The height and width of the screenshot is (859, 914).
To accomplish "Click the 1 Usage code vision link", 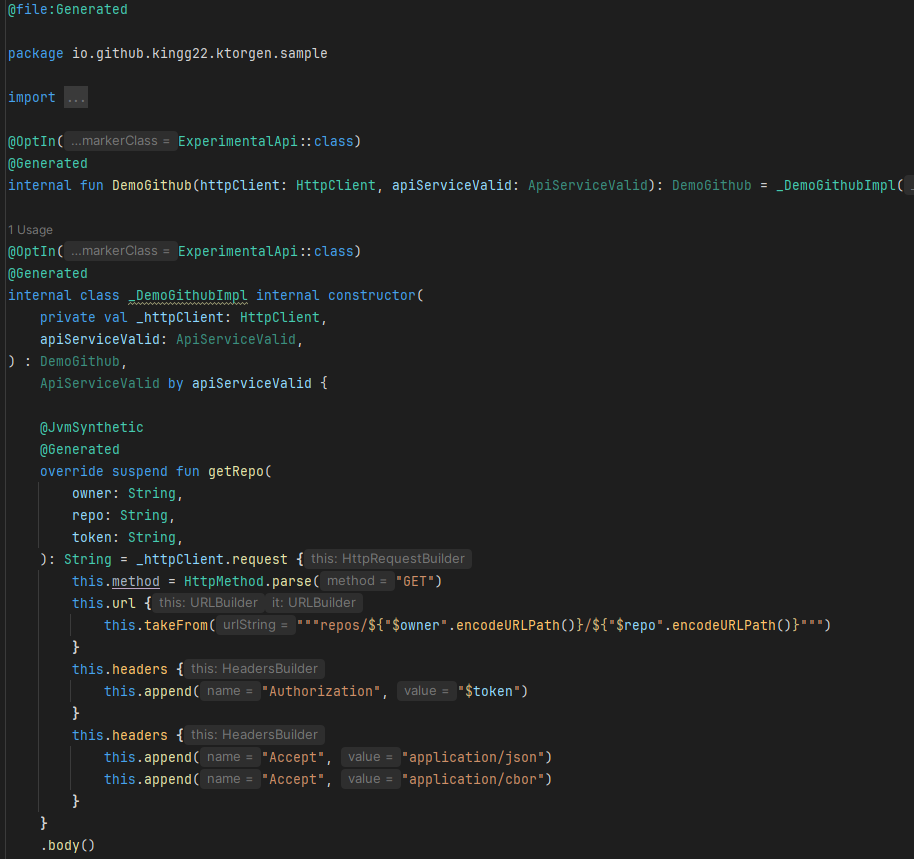I will point(30,229).
